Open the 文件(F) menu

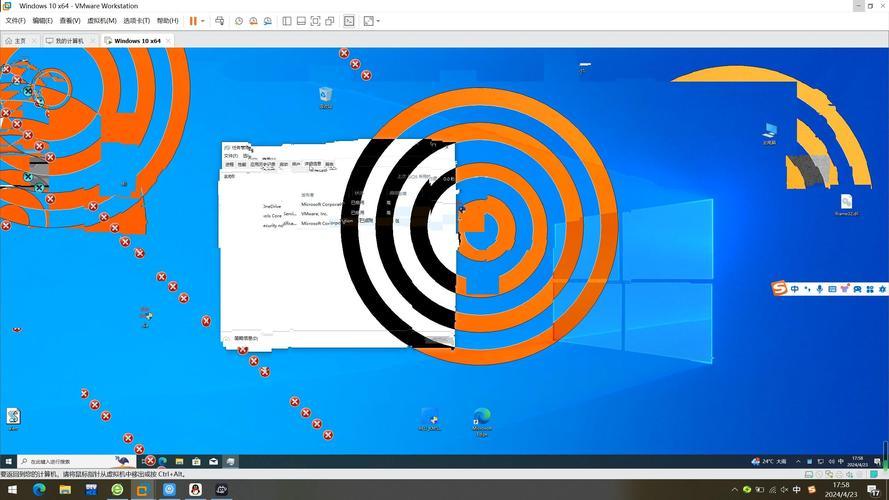(x=15, y=21)
